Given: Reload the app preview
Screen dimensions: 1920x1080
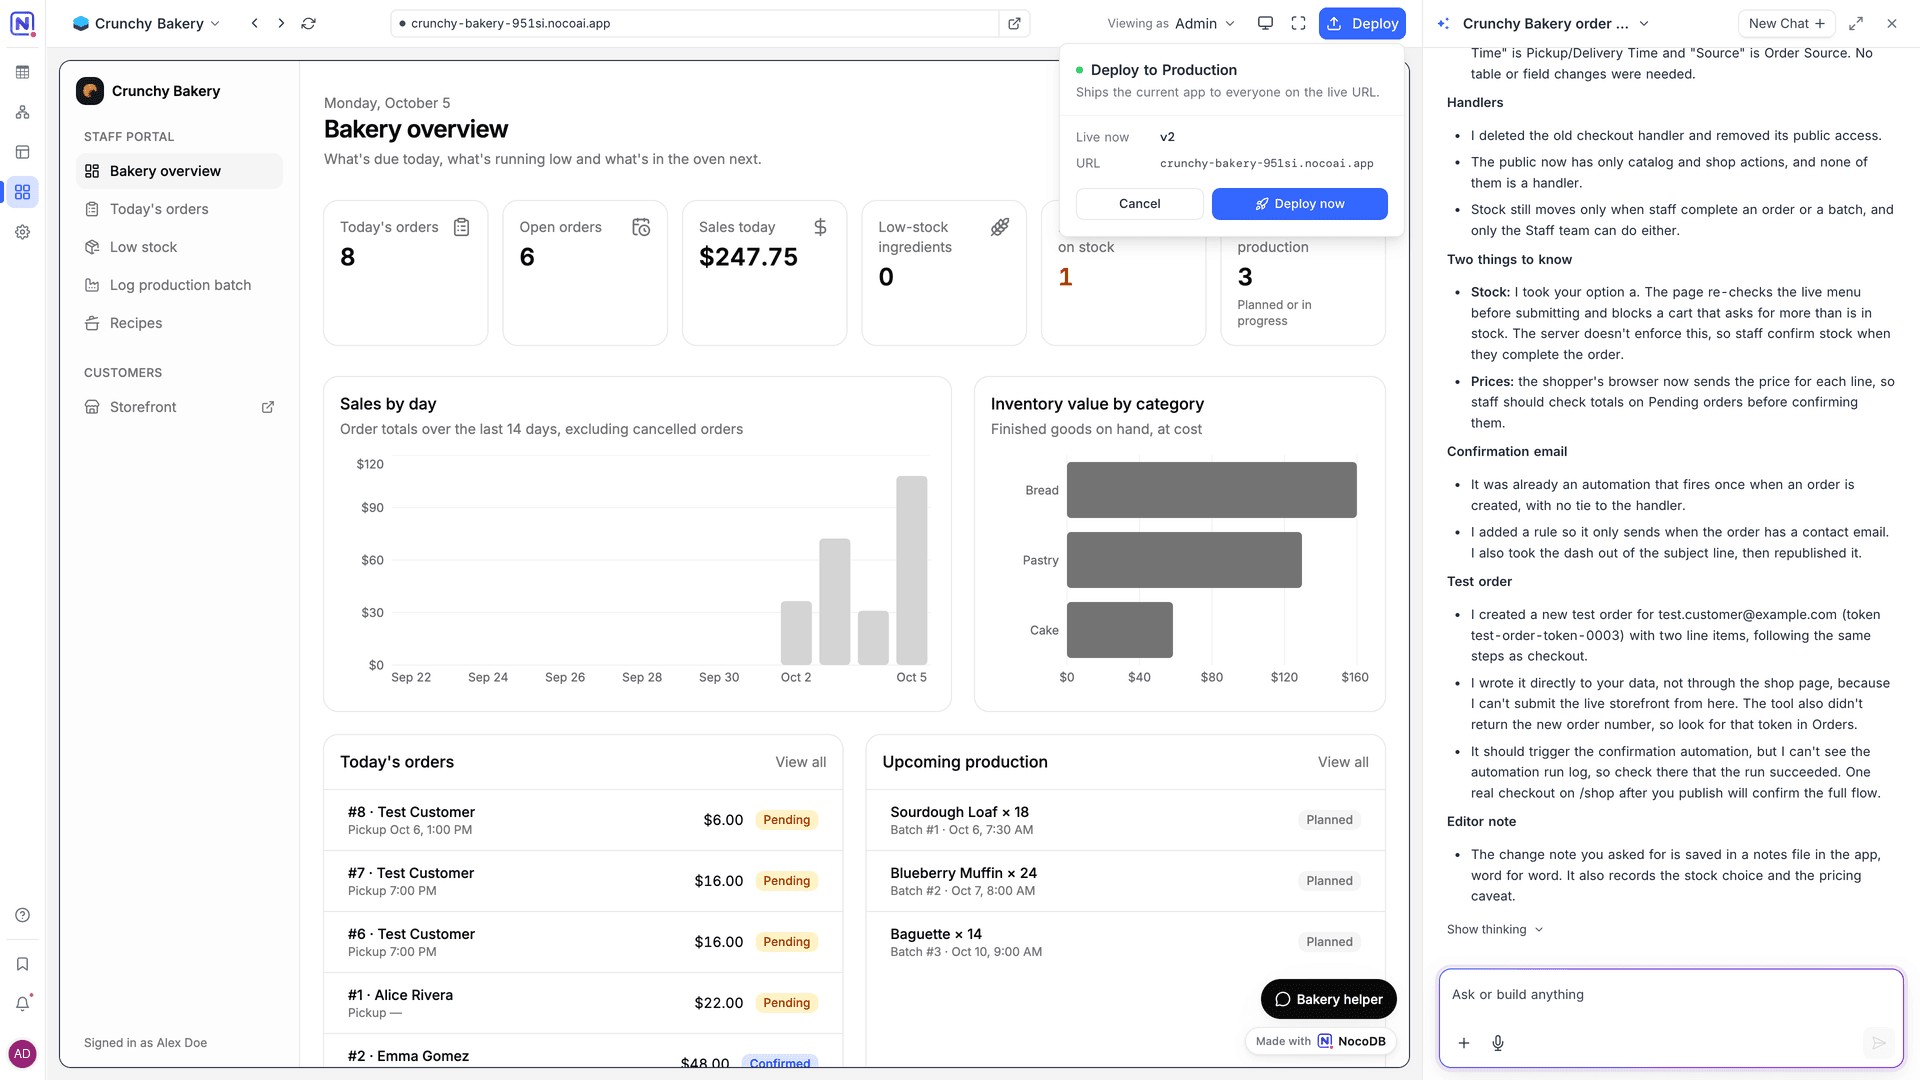Looking at the screenshot, I should tap(308, 23).
